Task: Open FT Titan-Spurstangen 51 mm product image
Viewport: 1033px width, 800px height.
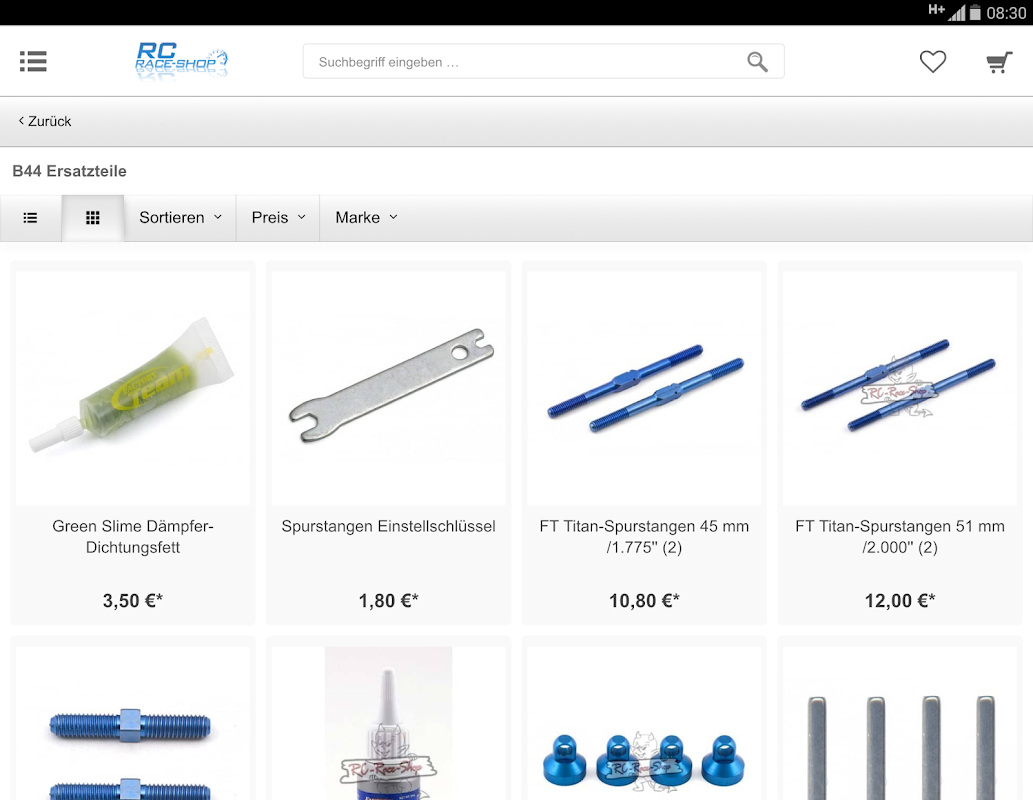Action: (900, 388)
